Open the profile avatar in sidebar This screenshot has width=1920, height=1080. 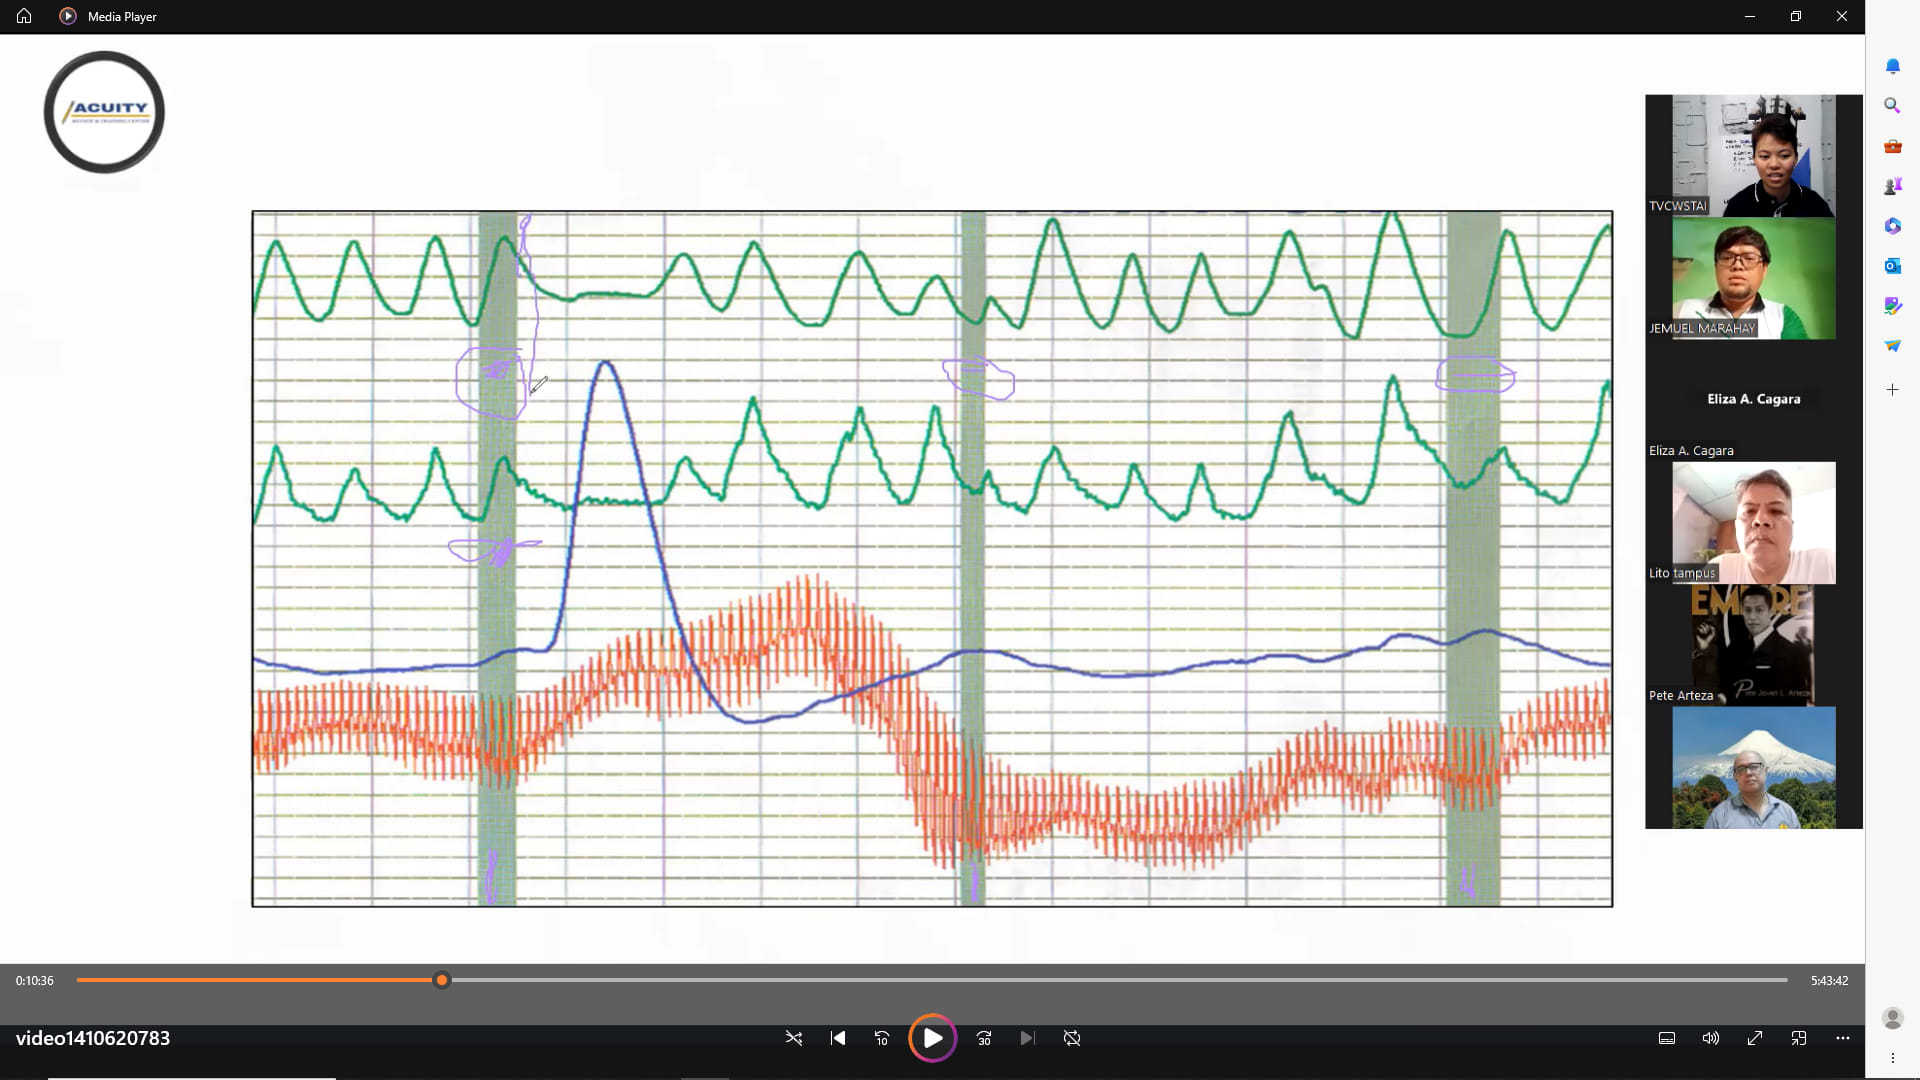[x=1892, y=1018]
